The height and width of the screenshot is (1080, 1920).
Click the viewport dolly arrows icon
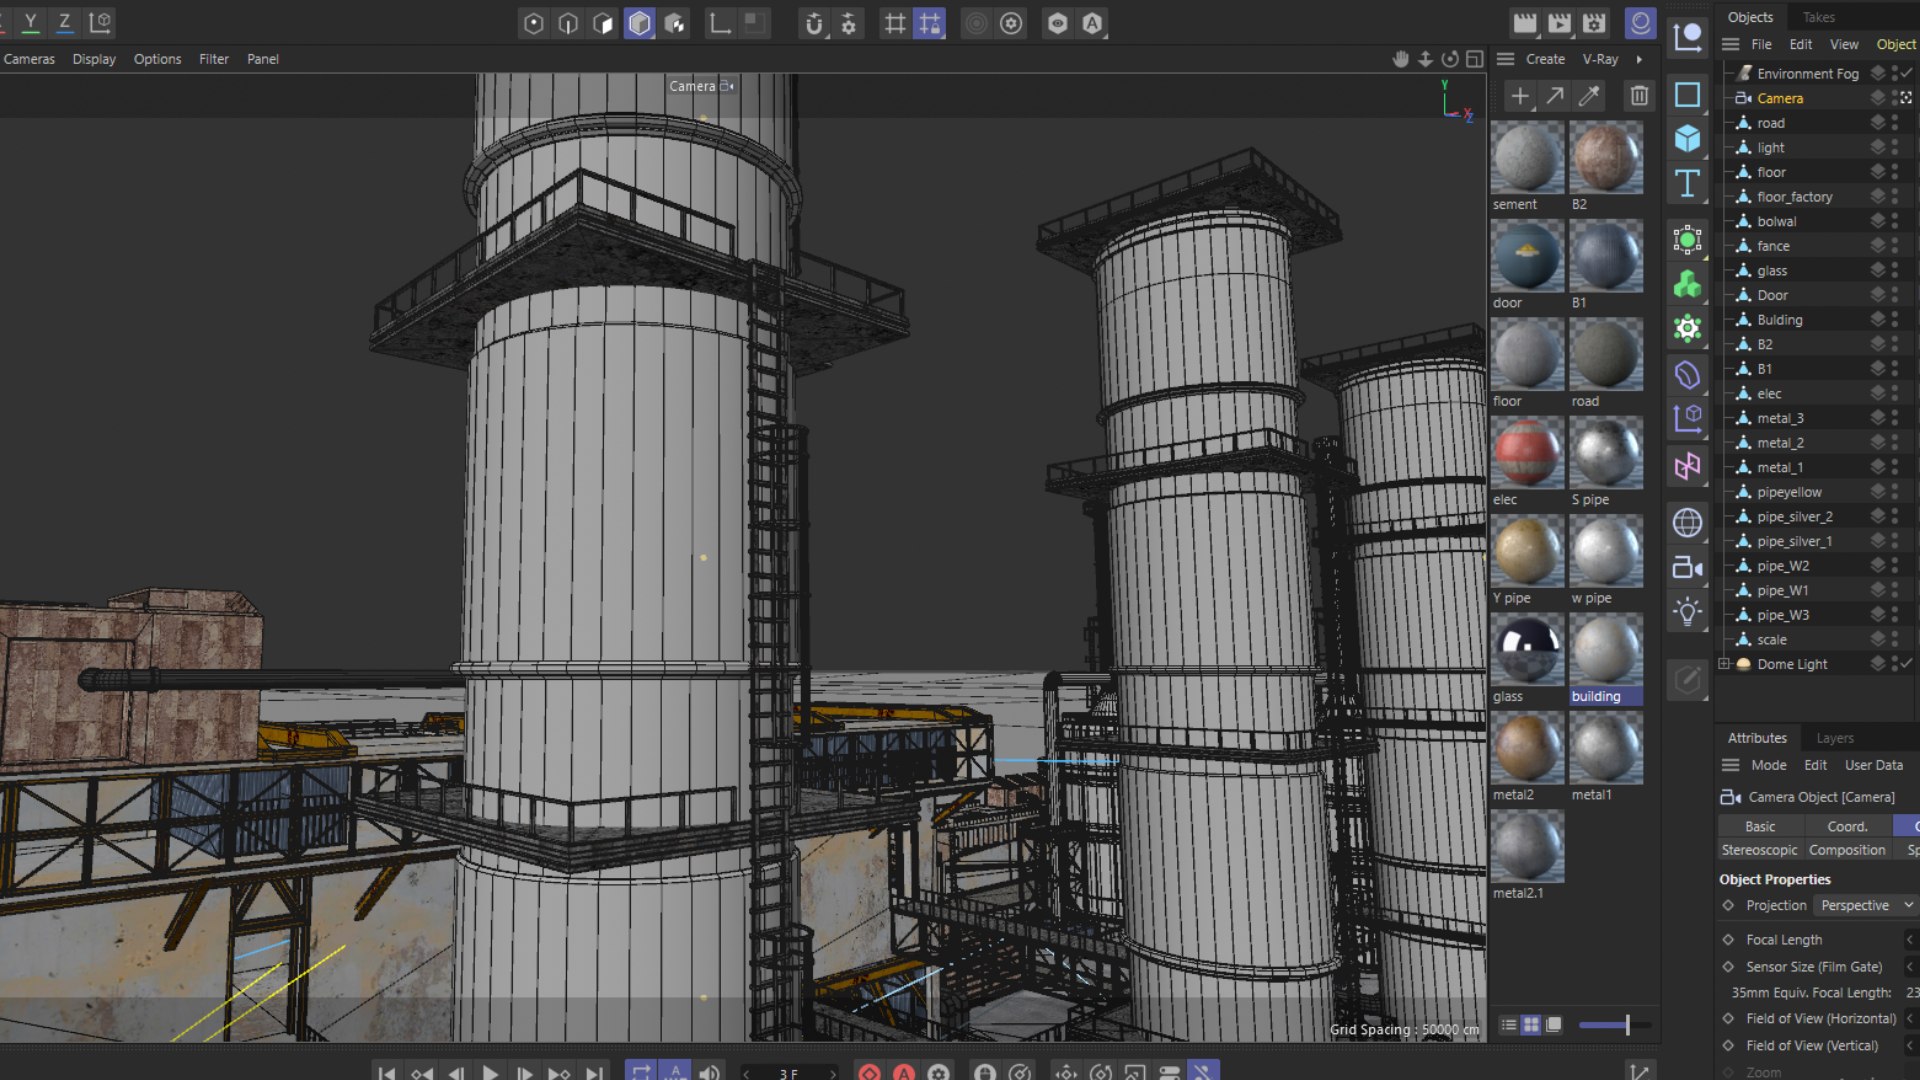tap(1425, 59)
